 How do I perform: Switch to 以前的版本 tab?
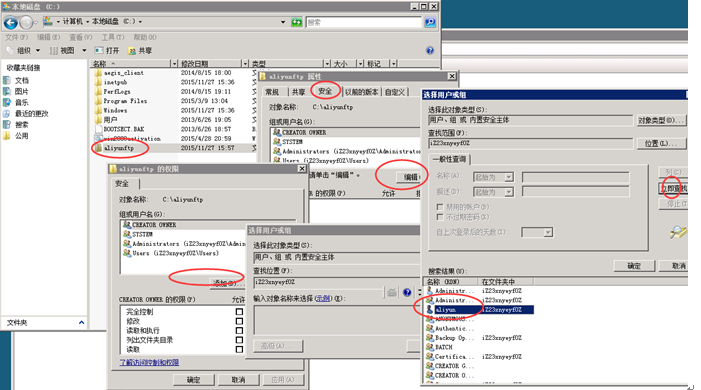[361, 92]
